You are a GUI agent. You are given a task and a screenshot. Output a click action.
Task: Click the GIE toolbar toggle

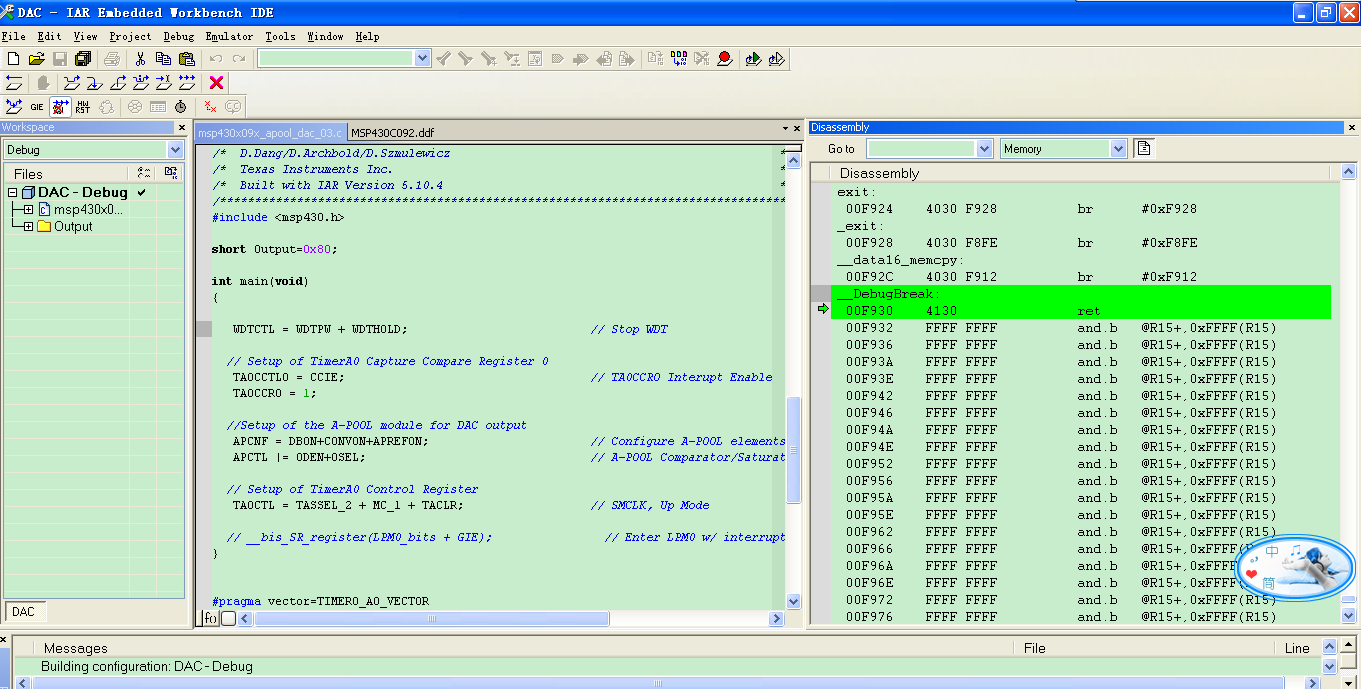[x=37, y=107]
